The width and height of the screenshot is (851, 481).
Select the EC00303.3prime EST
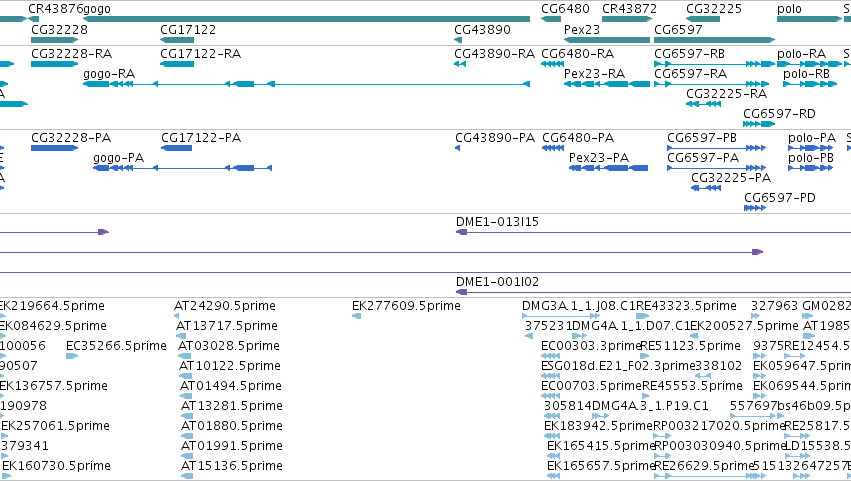550,357
